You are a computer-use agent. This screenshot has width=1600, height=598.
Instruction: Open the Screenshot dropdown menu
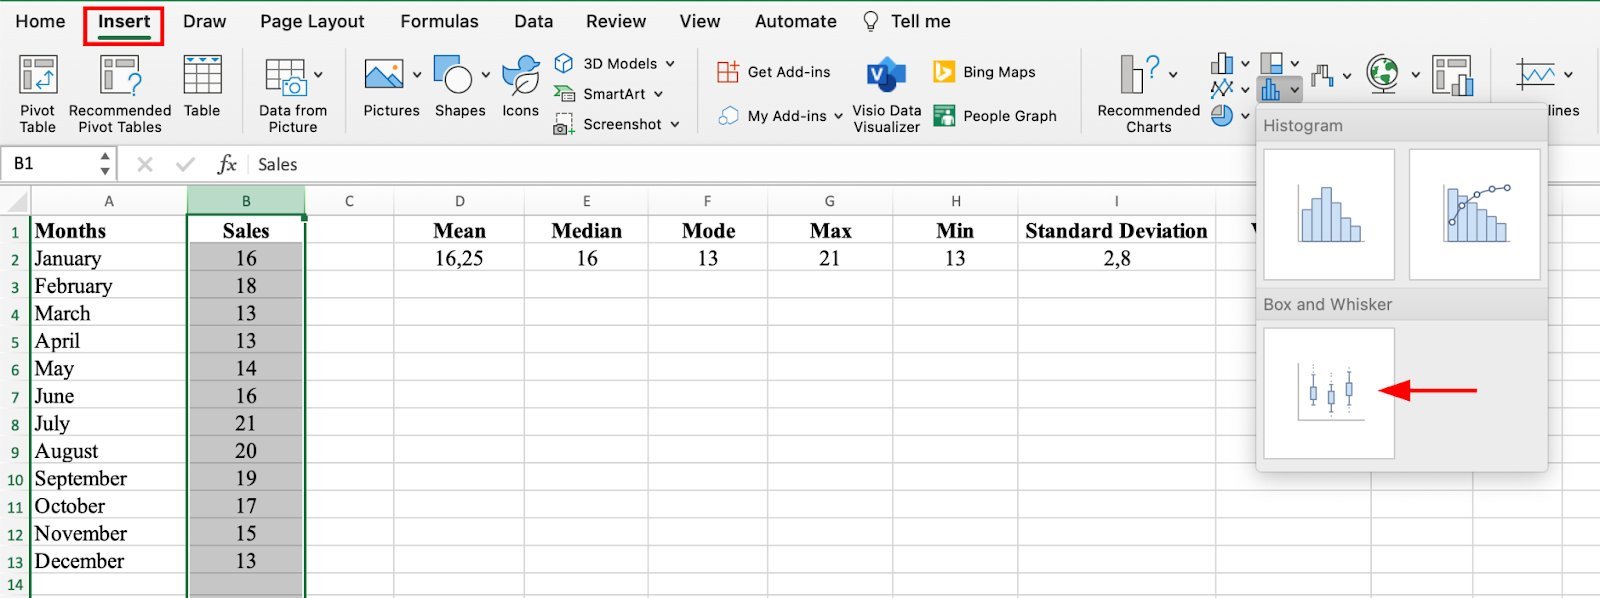[x=675, y=124]
